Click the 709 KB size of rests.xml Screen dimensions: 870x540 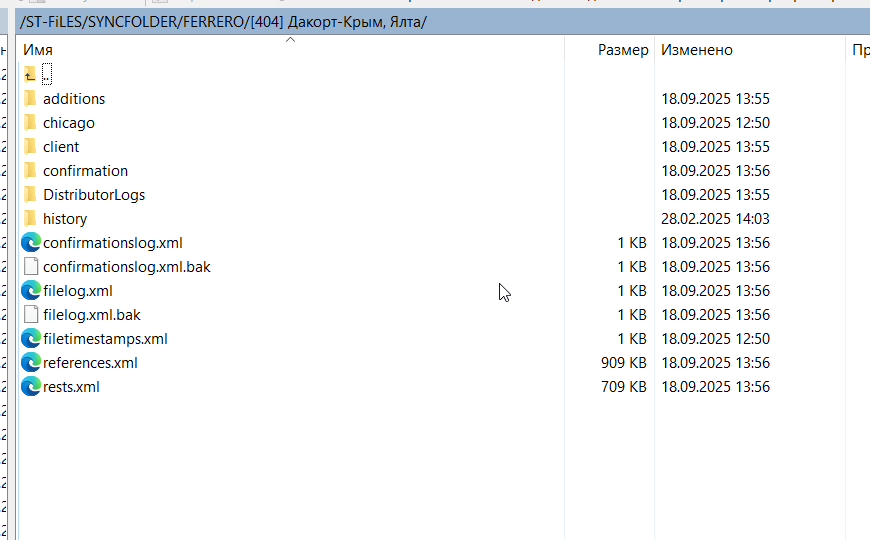coord(624,386)
